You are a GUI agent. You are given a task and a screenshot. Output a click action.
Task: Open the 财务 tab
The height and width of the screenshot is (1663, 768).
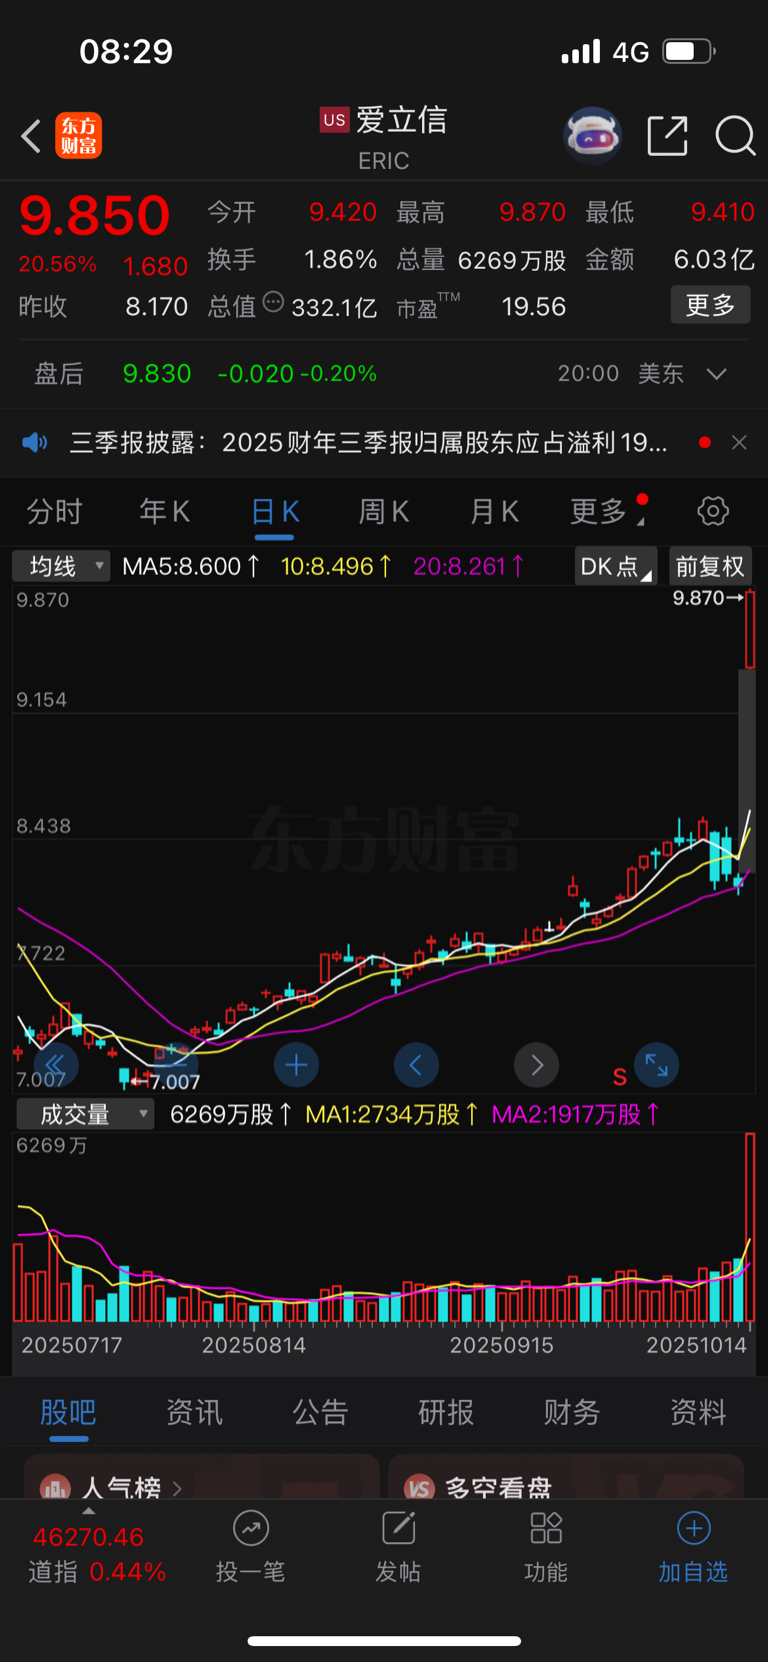point(572,1412)
